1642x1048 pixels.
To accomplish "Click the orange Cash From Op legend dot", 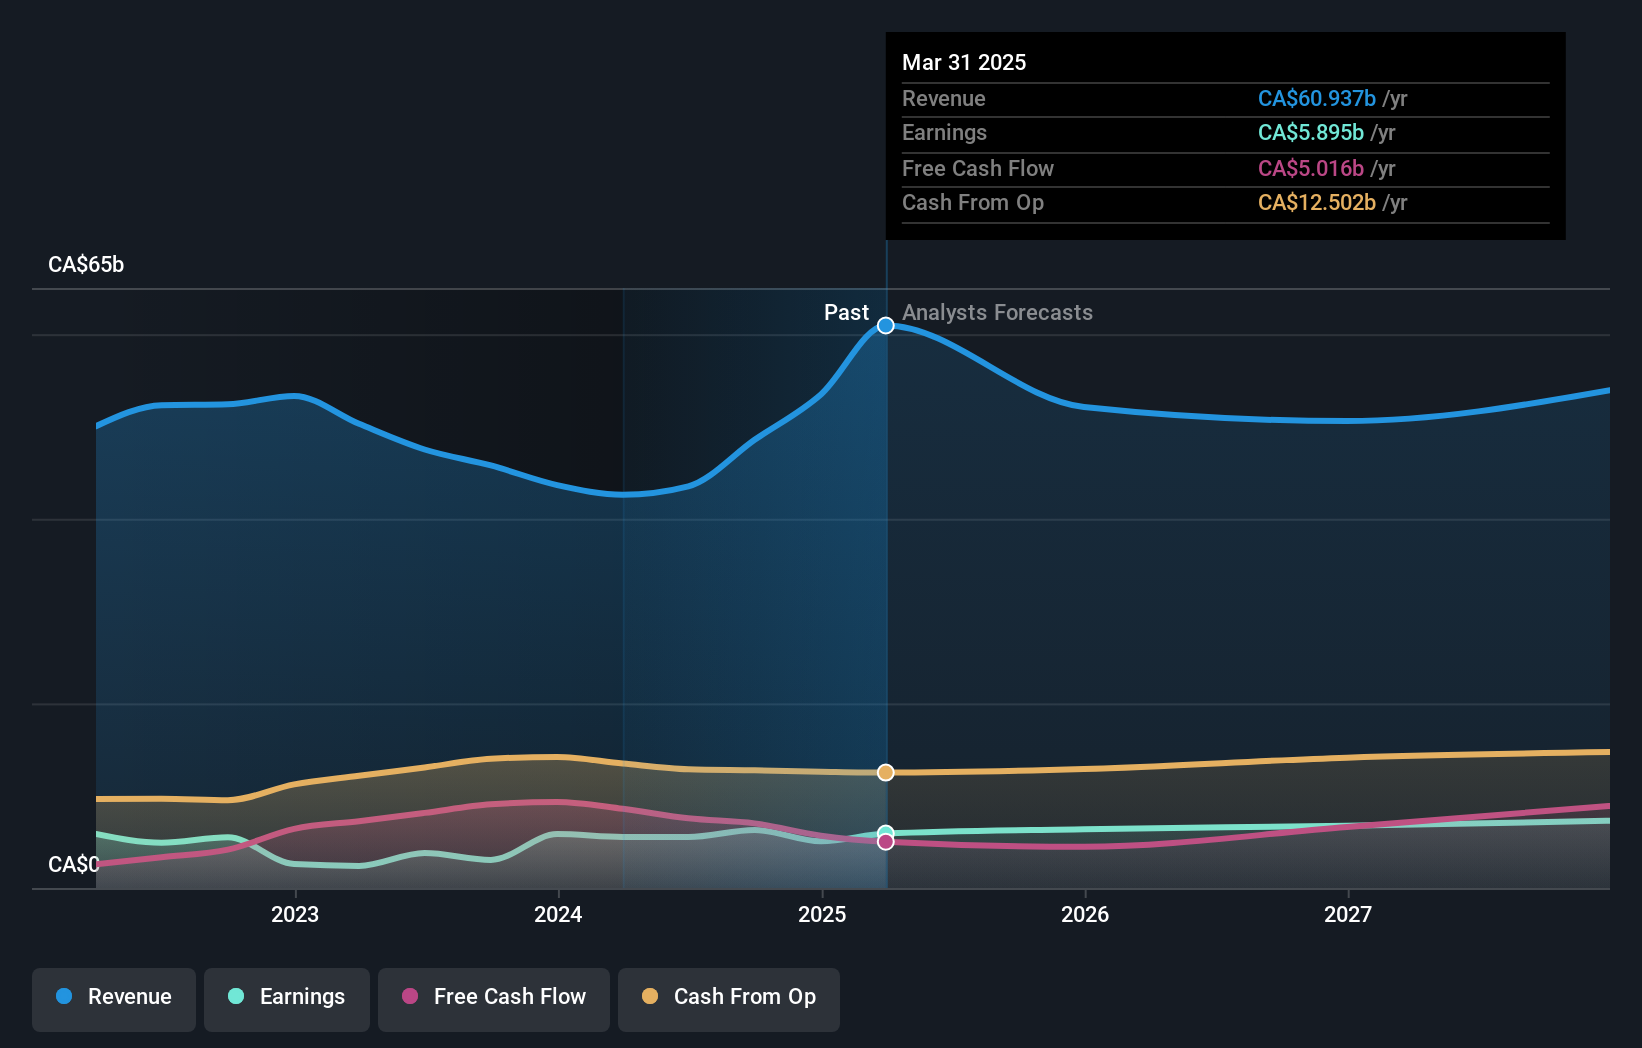I will (650, 996).
